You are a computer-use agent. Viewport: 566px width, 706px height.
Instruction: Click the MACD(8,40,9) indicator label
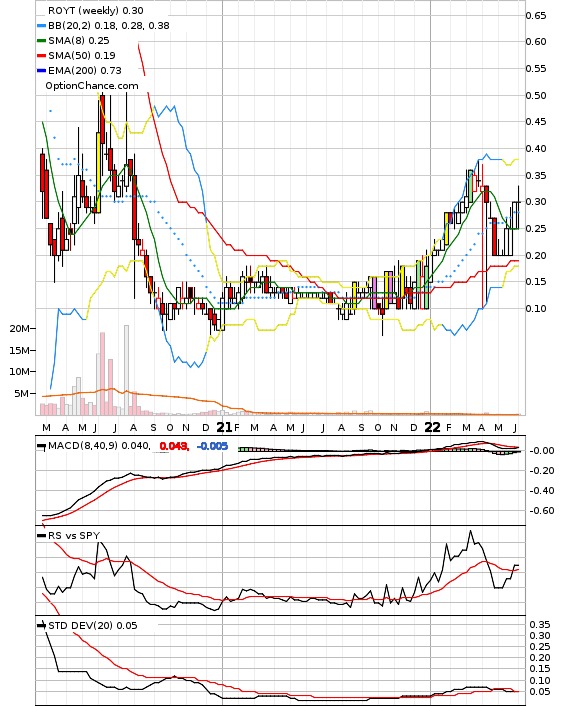tap(83, 446)
